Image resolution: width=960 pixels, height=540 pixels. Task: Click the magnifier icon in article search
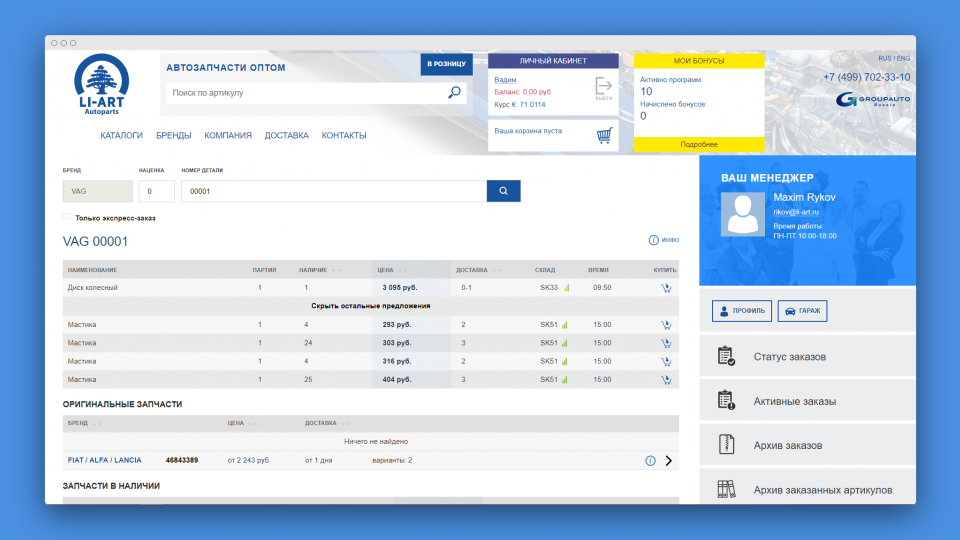[454, 93]
